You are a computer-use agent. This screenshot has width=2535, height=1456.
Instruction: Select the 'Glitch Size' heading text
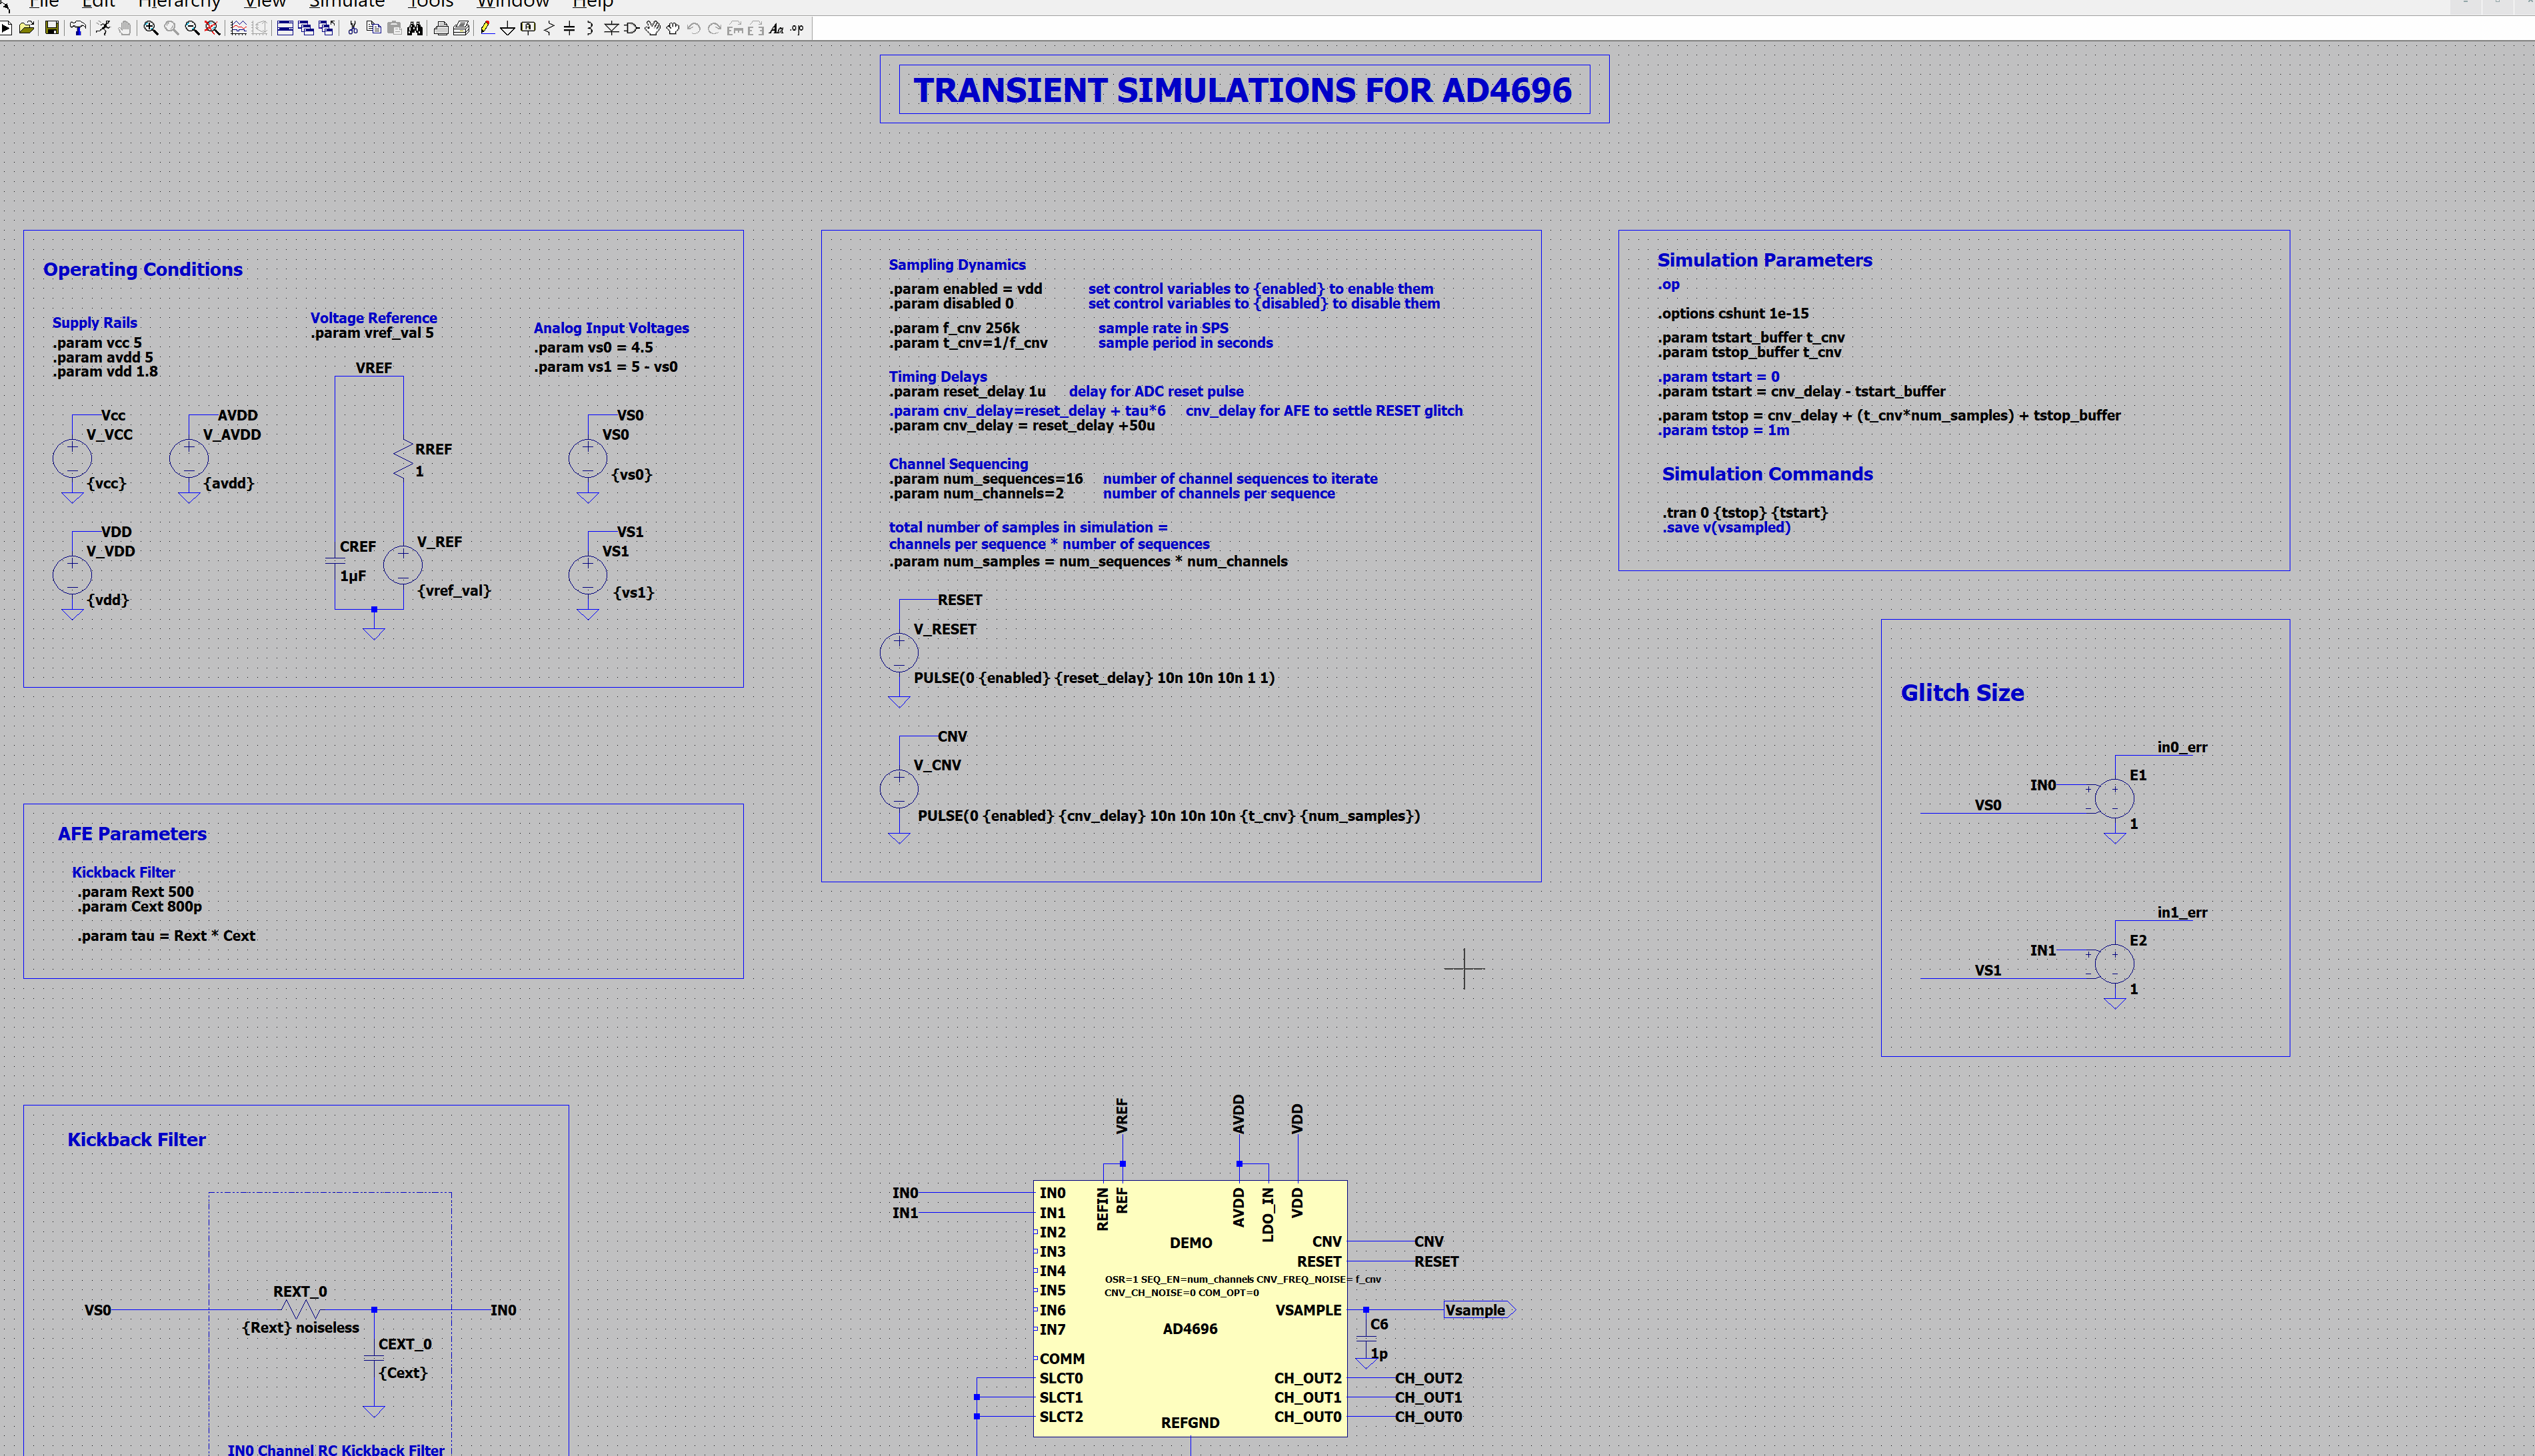(x=1962, y=693)
